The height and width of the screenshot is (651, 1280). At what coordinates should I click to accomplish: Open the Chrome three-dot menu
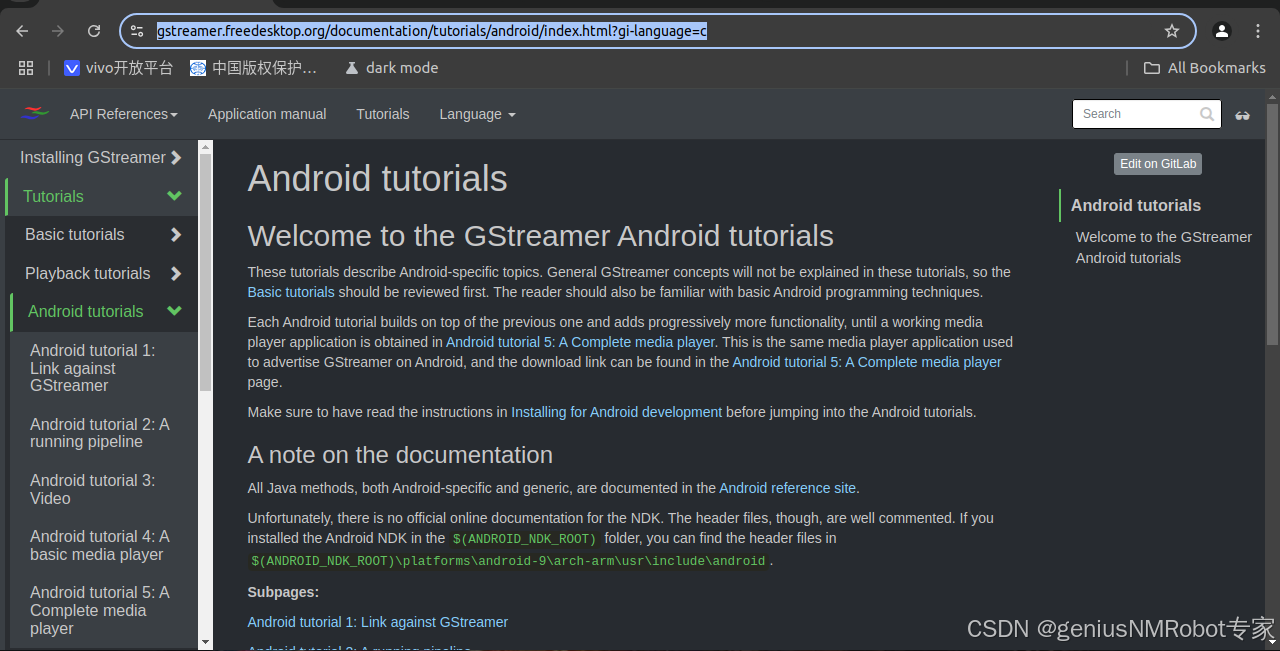point(1258,31)
